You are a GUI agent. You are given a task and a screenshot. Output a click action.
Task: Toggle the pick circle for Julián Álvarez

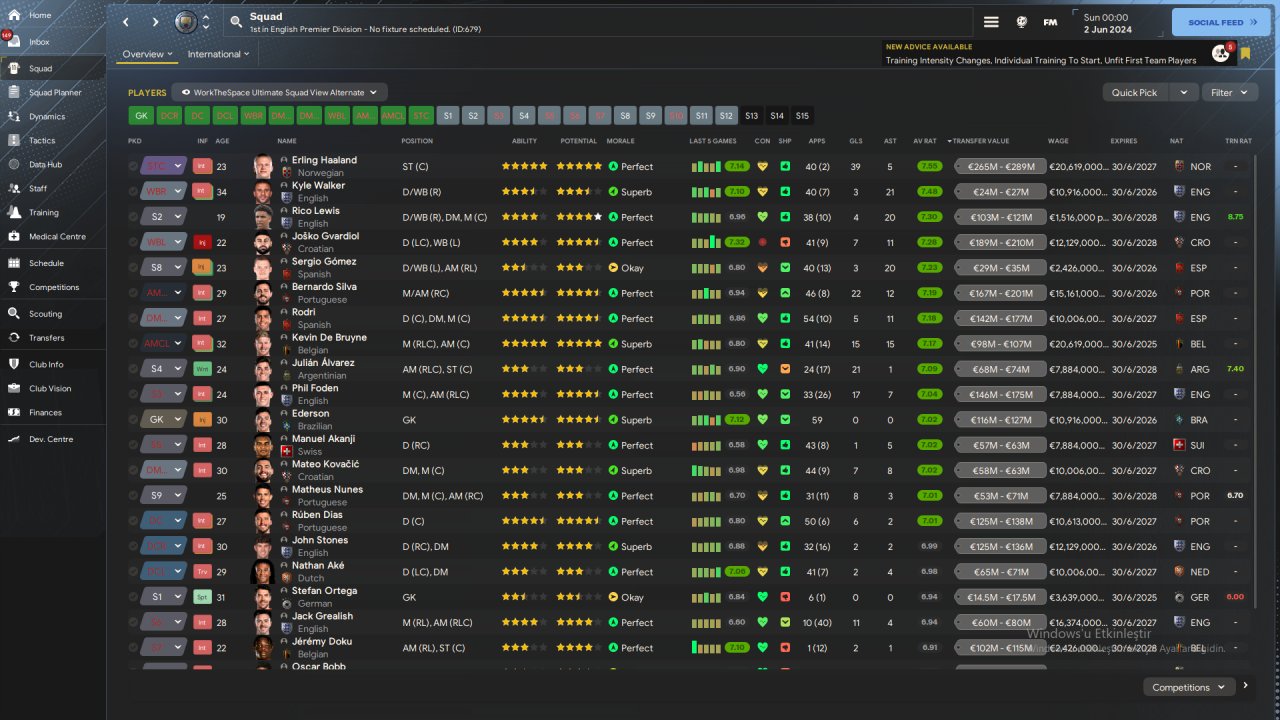[134, 369]
